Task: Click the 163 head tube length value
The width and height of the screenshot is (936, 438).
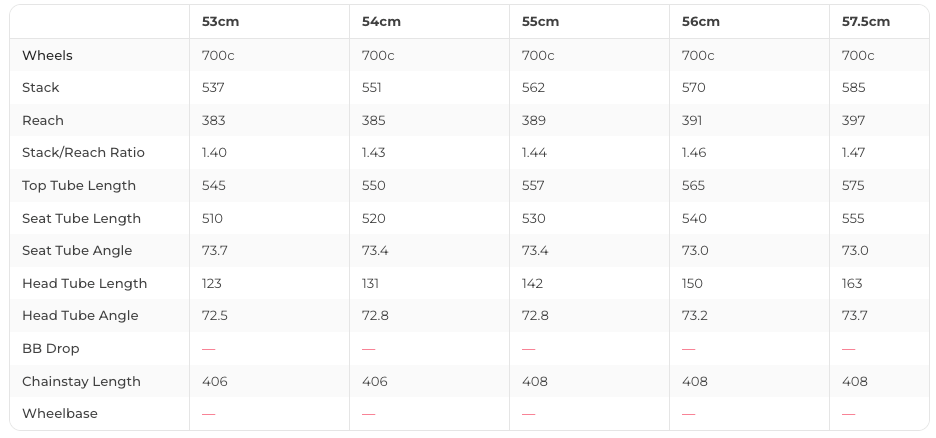Action: point(852,284)
